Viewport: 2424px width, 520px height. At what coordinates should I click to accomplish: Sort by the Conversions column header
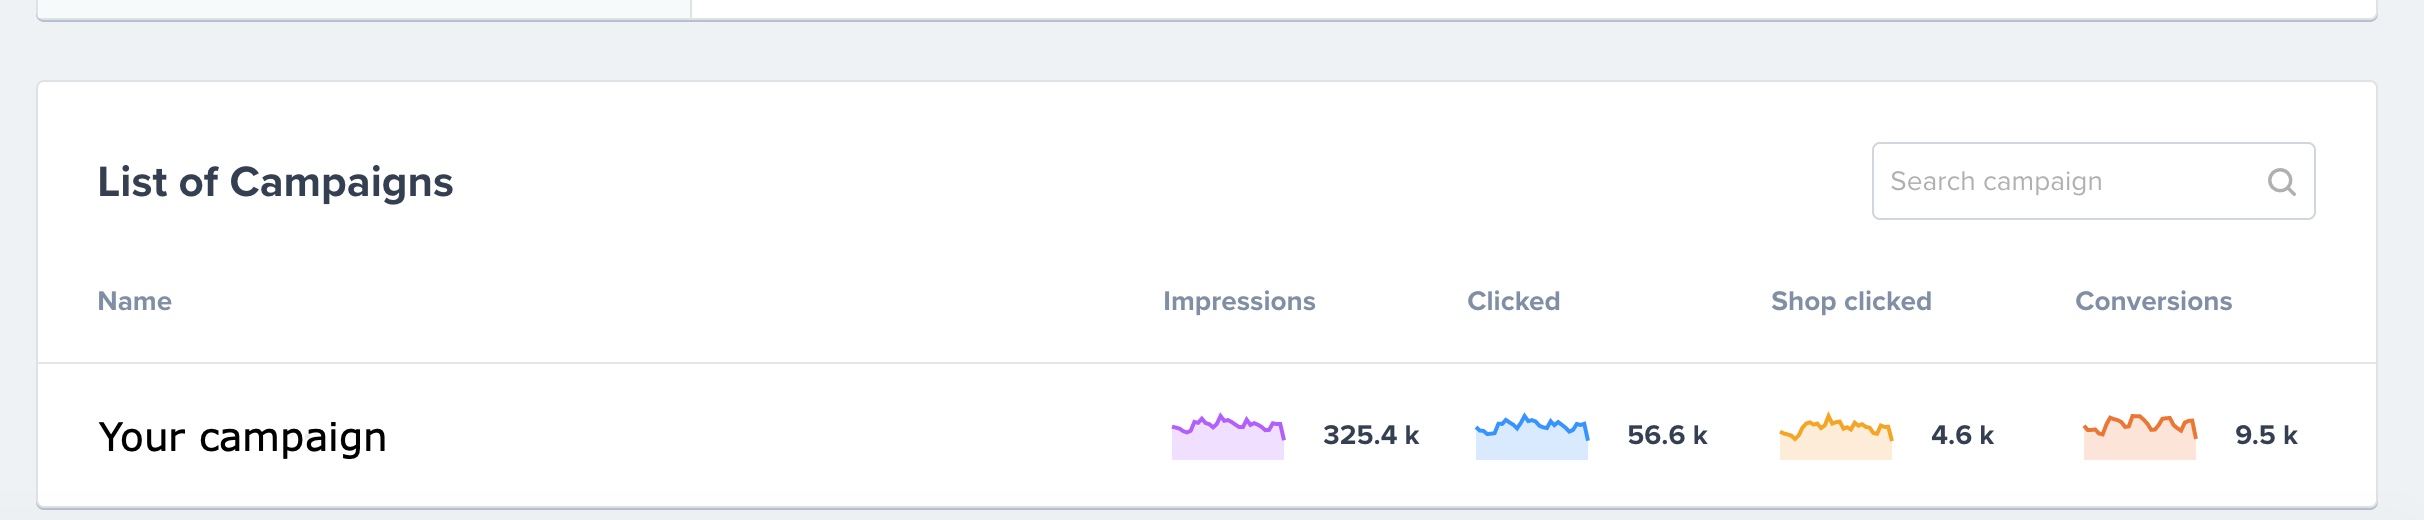coord(2153,301)
